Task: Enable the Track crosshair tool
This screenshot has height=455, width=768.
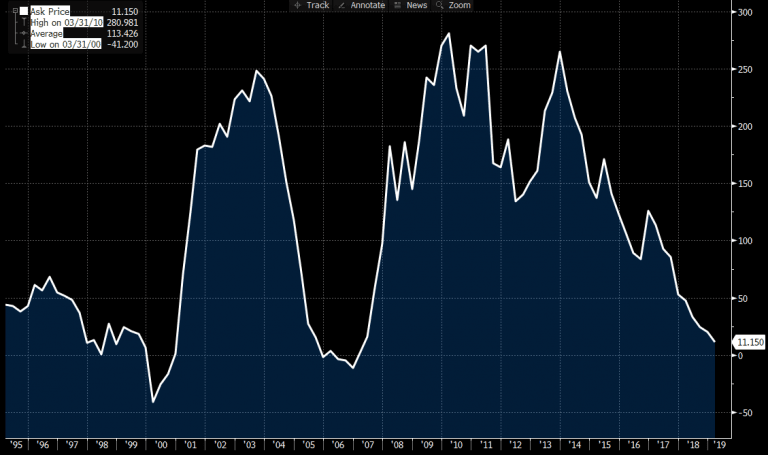Action: point(311,6)
